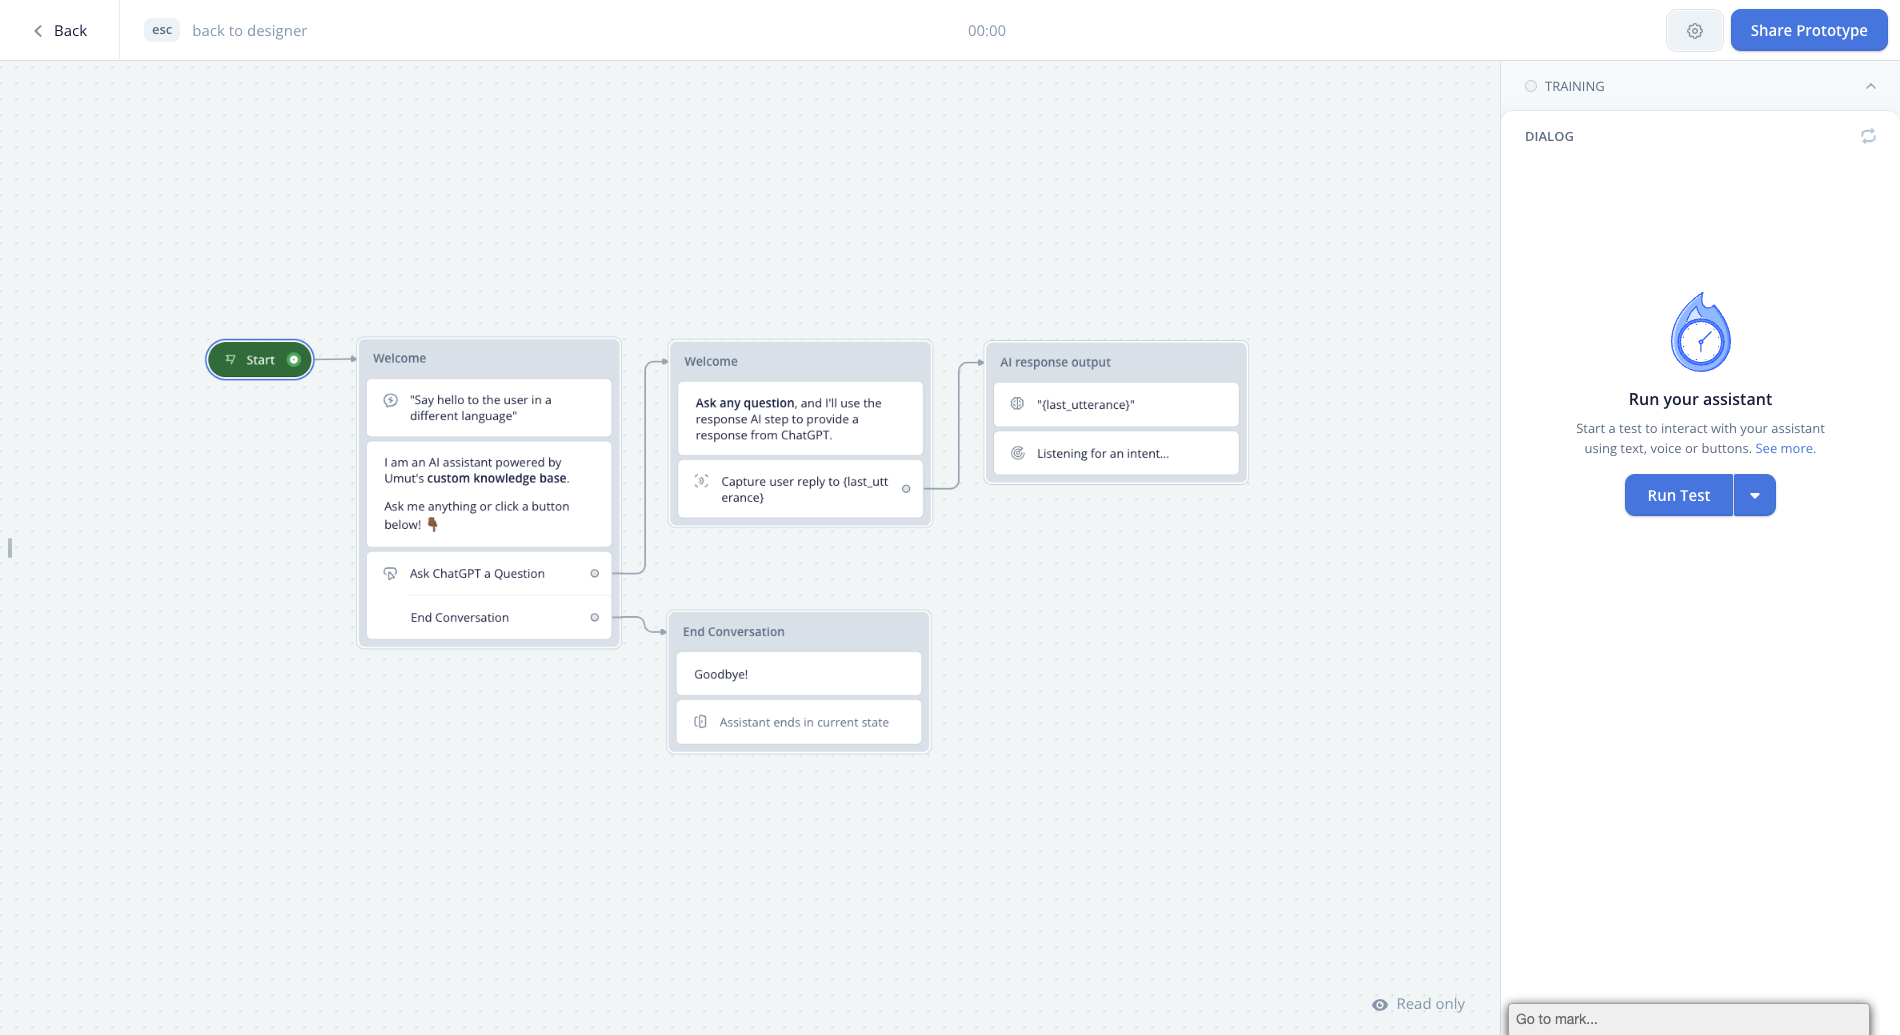
Task: Click the buttons icon beside Ask ChatGPT a Question
Action: 390,573
